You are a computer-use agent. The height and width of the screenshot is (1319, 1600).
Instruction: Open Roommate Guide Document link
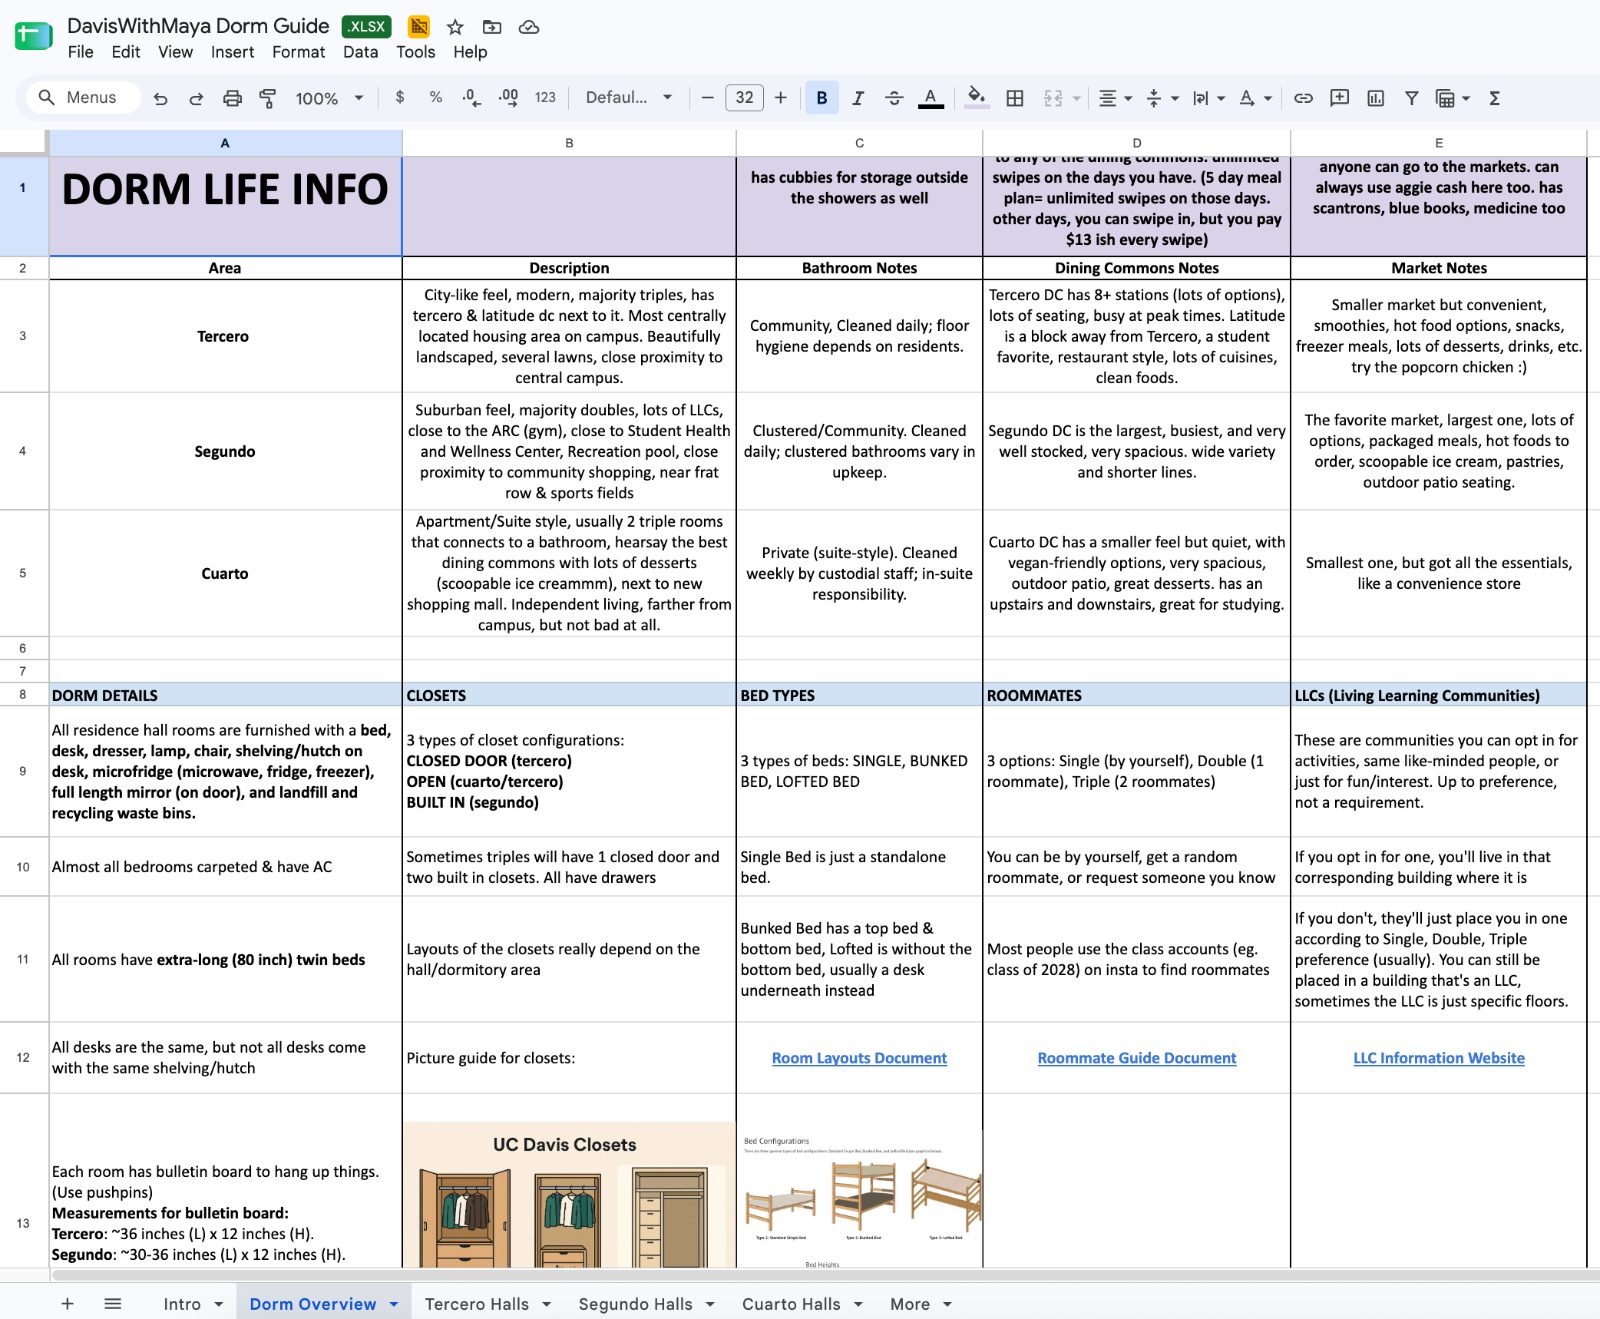(1137, 1058)
